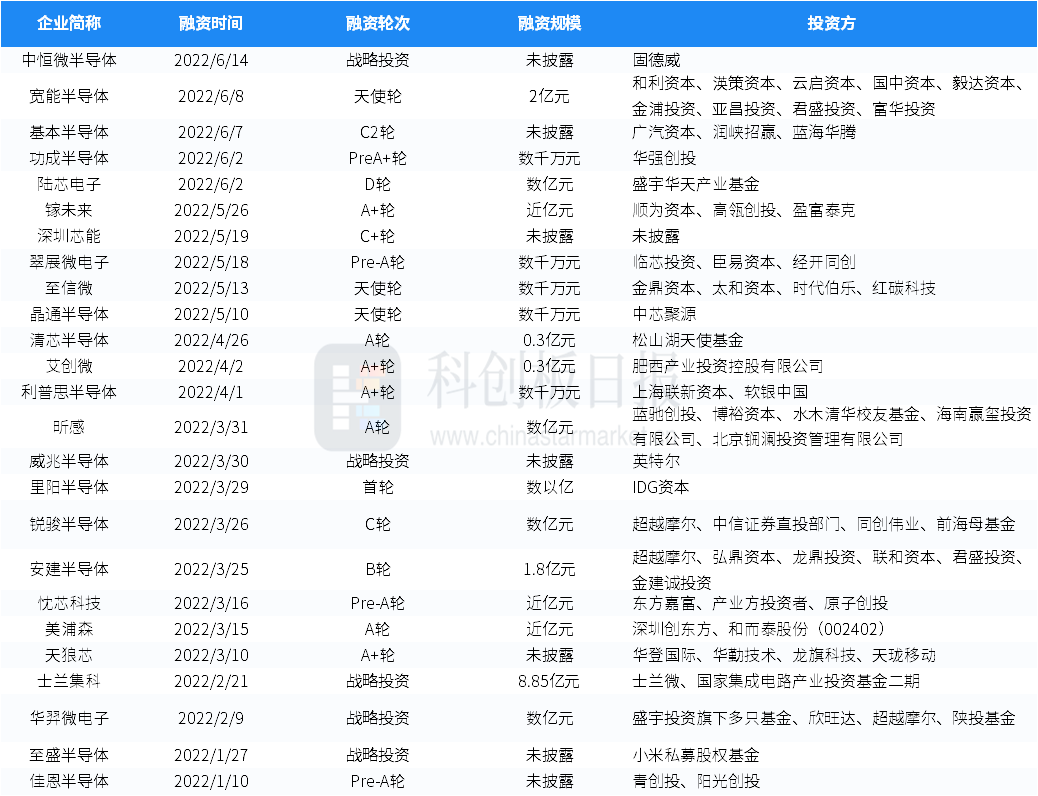Click the 华羿微电子 company name
This screenshot has height=796, width=1038.
(x=69, y=718)
